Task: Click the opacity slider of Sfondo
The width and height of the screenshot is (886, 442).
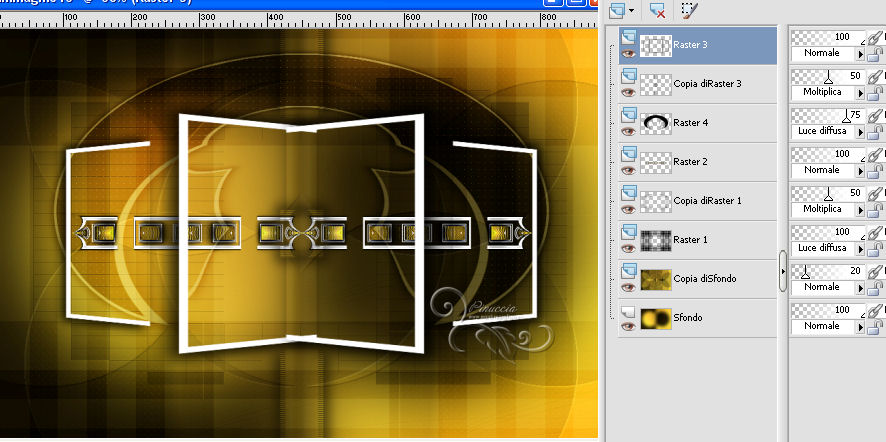Action: [828, 311]
